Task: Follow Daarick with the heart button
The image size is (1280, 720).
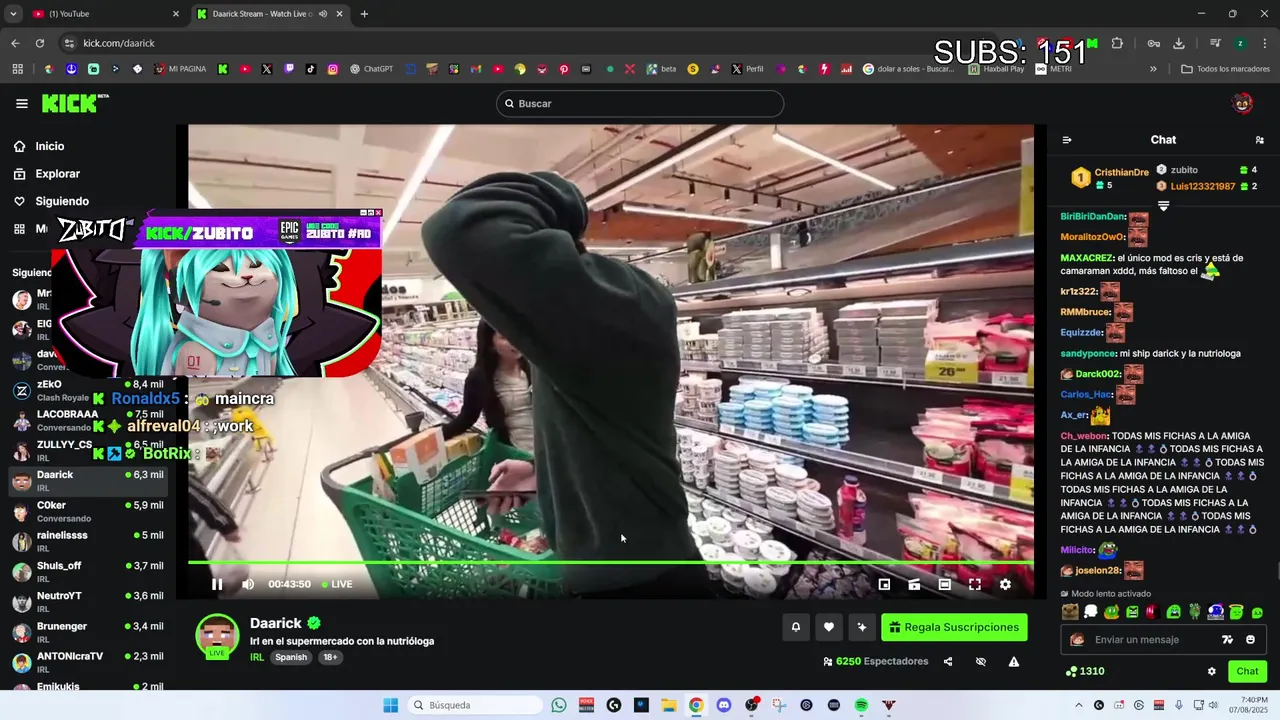Action: [x=829, y=627]
